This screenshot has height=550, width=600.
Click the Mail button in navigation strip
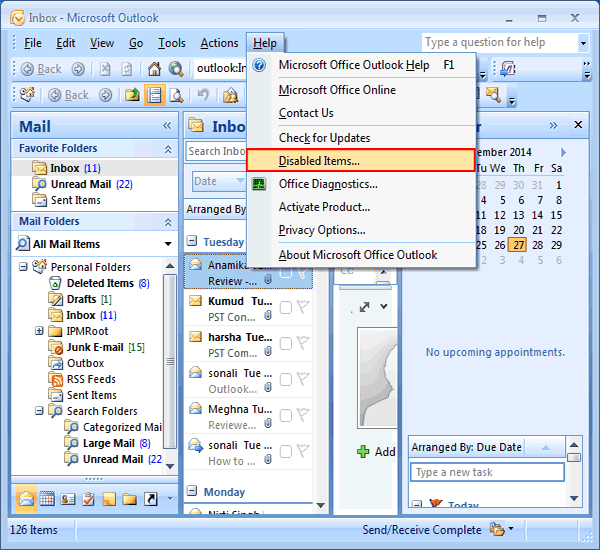(26, 499)
